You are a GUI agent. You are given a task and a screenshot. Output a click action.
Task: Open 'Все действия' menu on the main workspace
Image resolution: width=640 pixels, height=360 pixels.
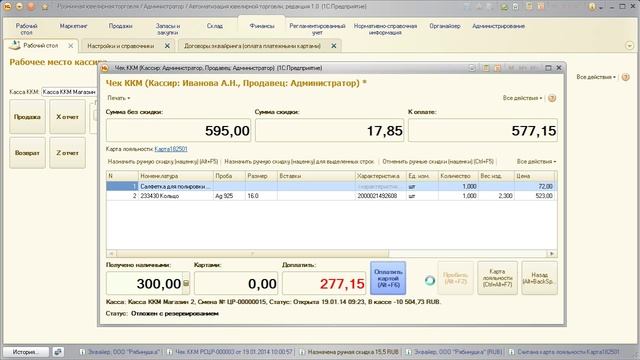[596, 77]
